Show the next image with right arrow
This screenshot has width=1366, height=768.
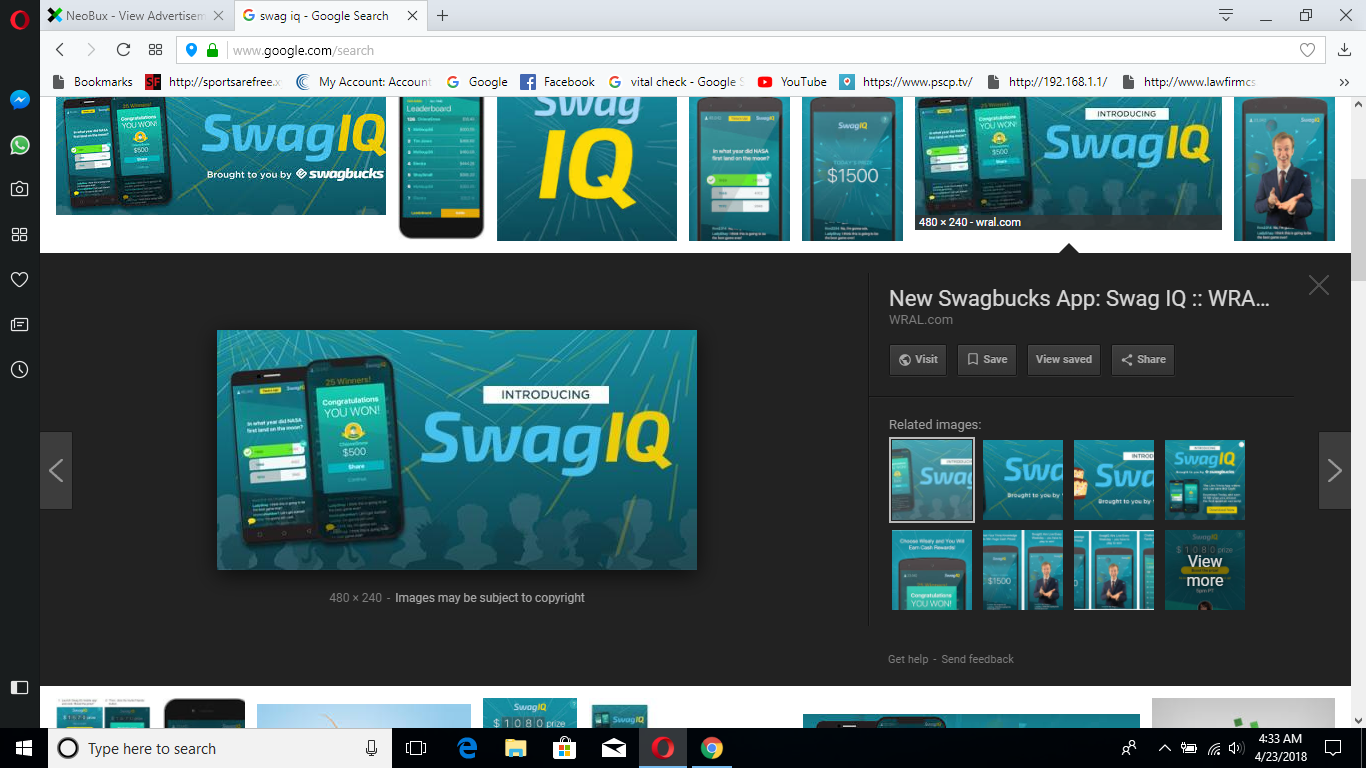pyautogui.click(x=1334, y=471)
